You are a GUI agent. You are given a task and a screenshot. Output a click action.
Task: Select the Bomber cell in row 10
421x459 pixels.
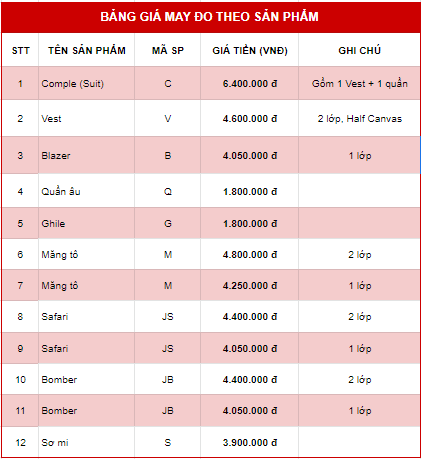(x=87, y=379)
